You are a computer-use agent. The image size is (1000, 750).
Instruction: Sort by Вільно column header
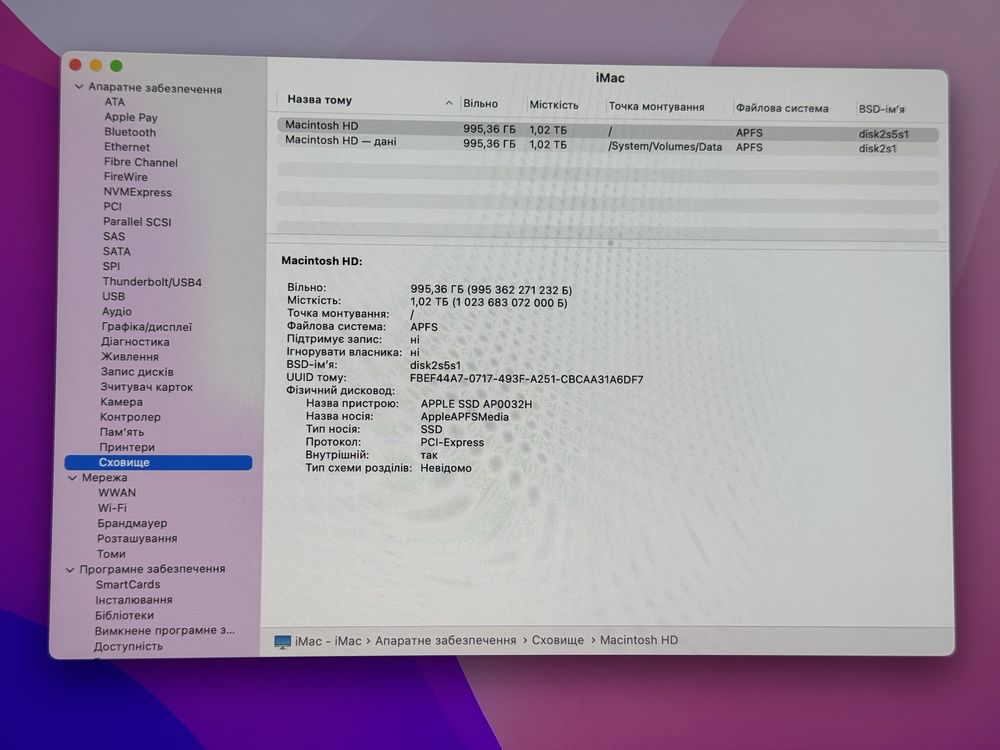(480, 103)
